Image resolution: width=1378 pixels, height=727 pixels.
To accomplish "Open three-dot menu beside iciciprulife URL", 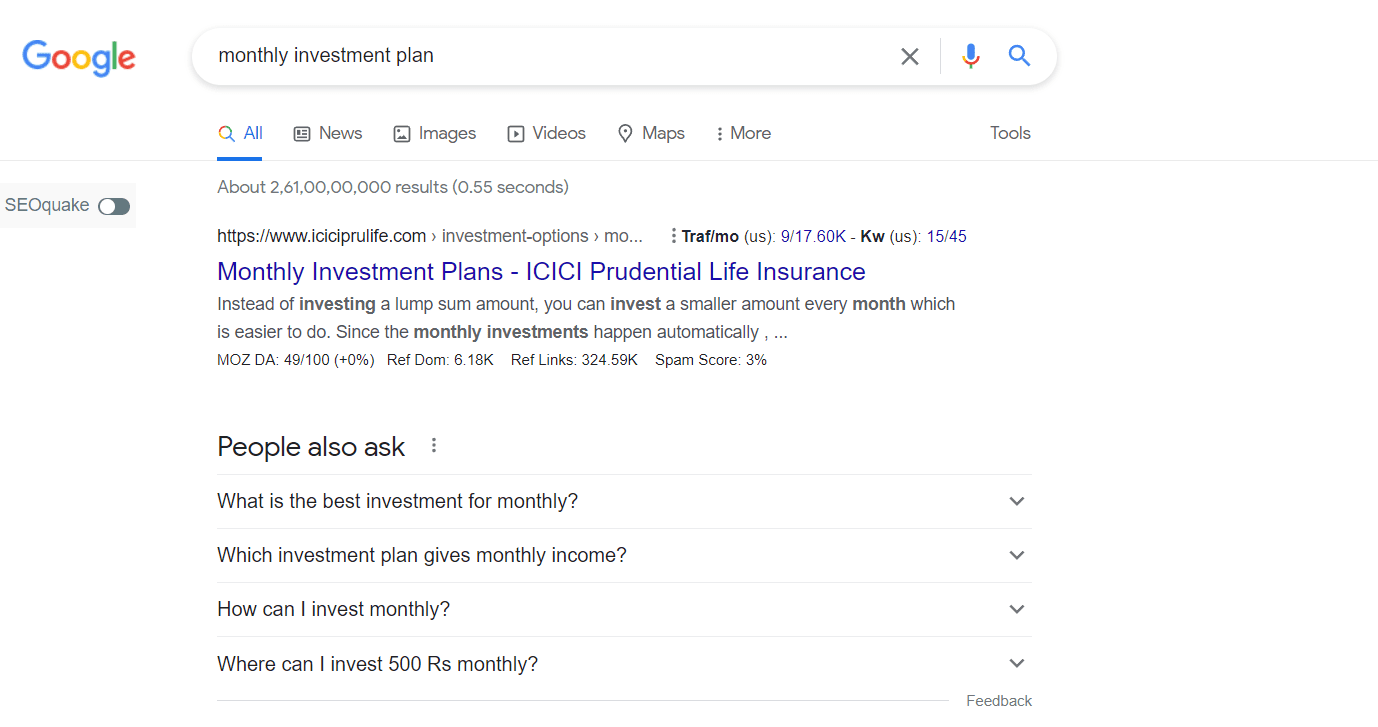I will click(x=673, y=236).
